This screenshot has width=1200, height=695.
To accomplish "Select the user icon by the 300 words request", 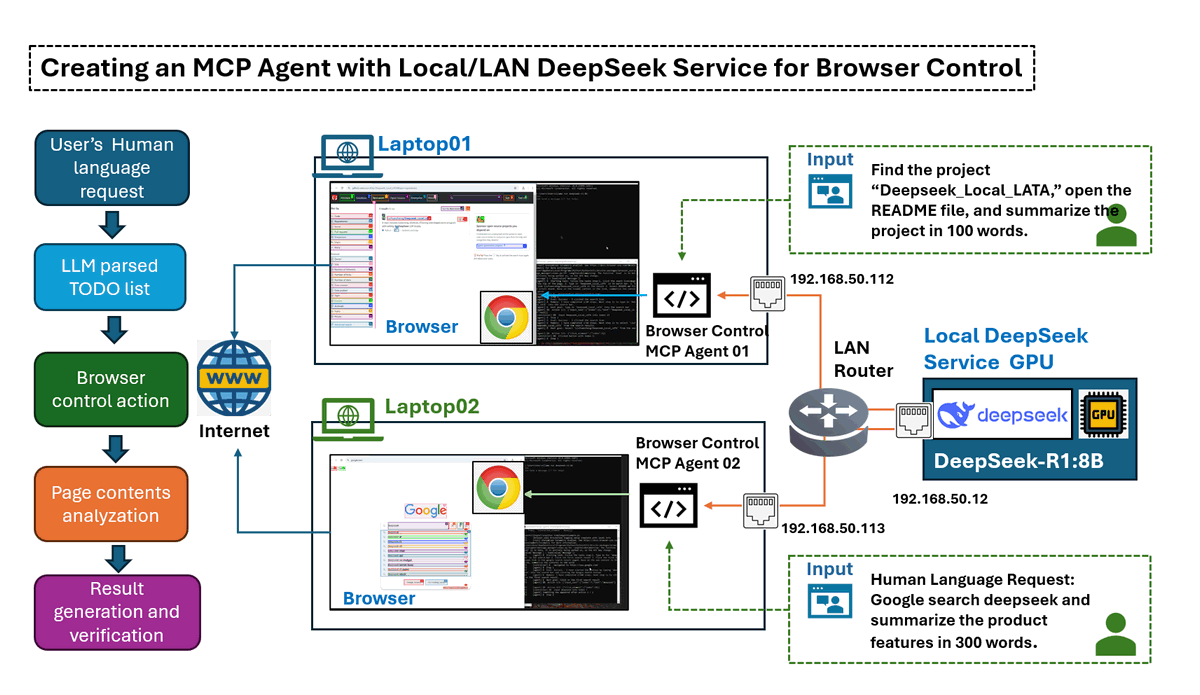I will [x=1116, y=633].
